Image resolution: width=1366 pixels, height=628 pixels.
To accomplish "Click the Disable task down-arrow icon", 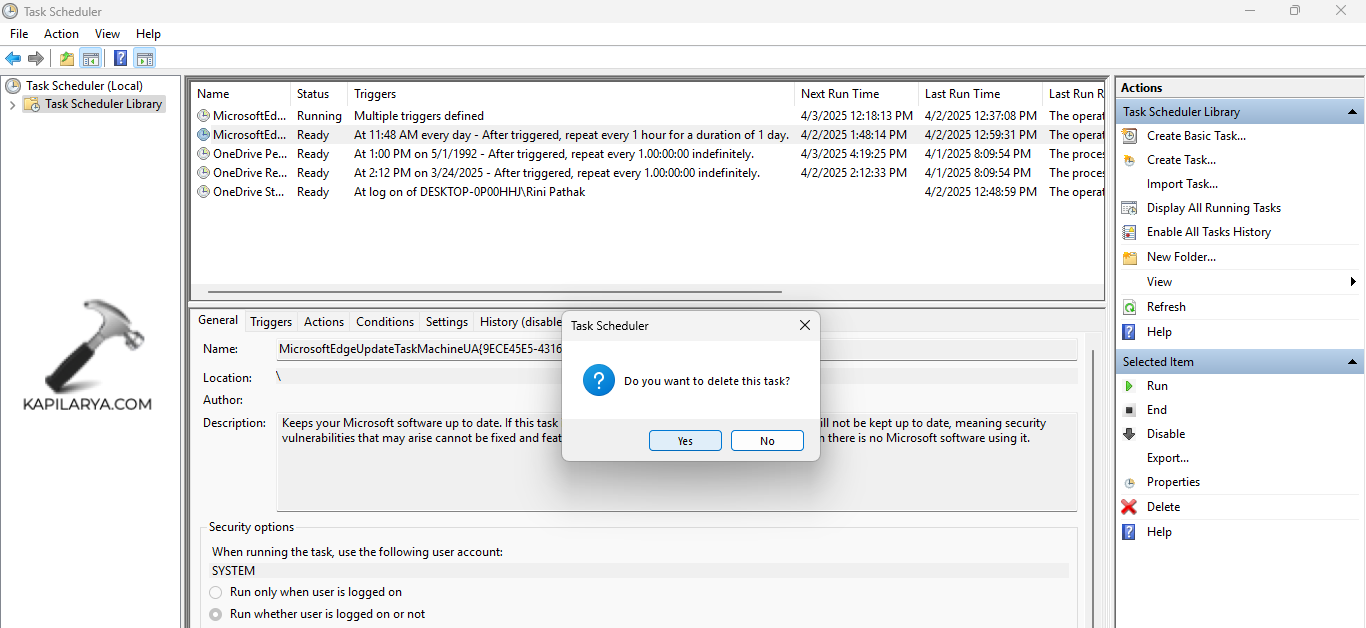I will [x=1129, y=434].
